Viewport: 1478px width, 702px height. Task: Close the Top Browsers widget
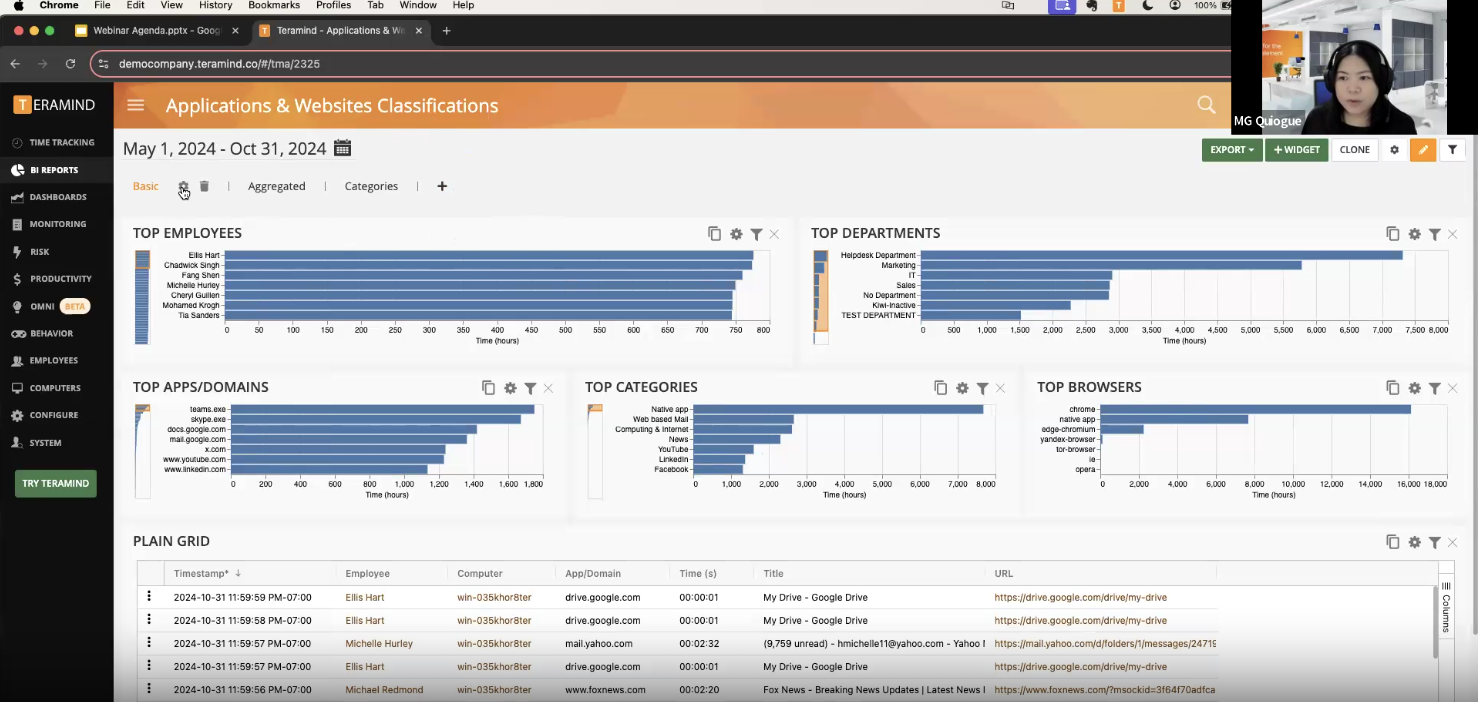tap(1452, 388)
